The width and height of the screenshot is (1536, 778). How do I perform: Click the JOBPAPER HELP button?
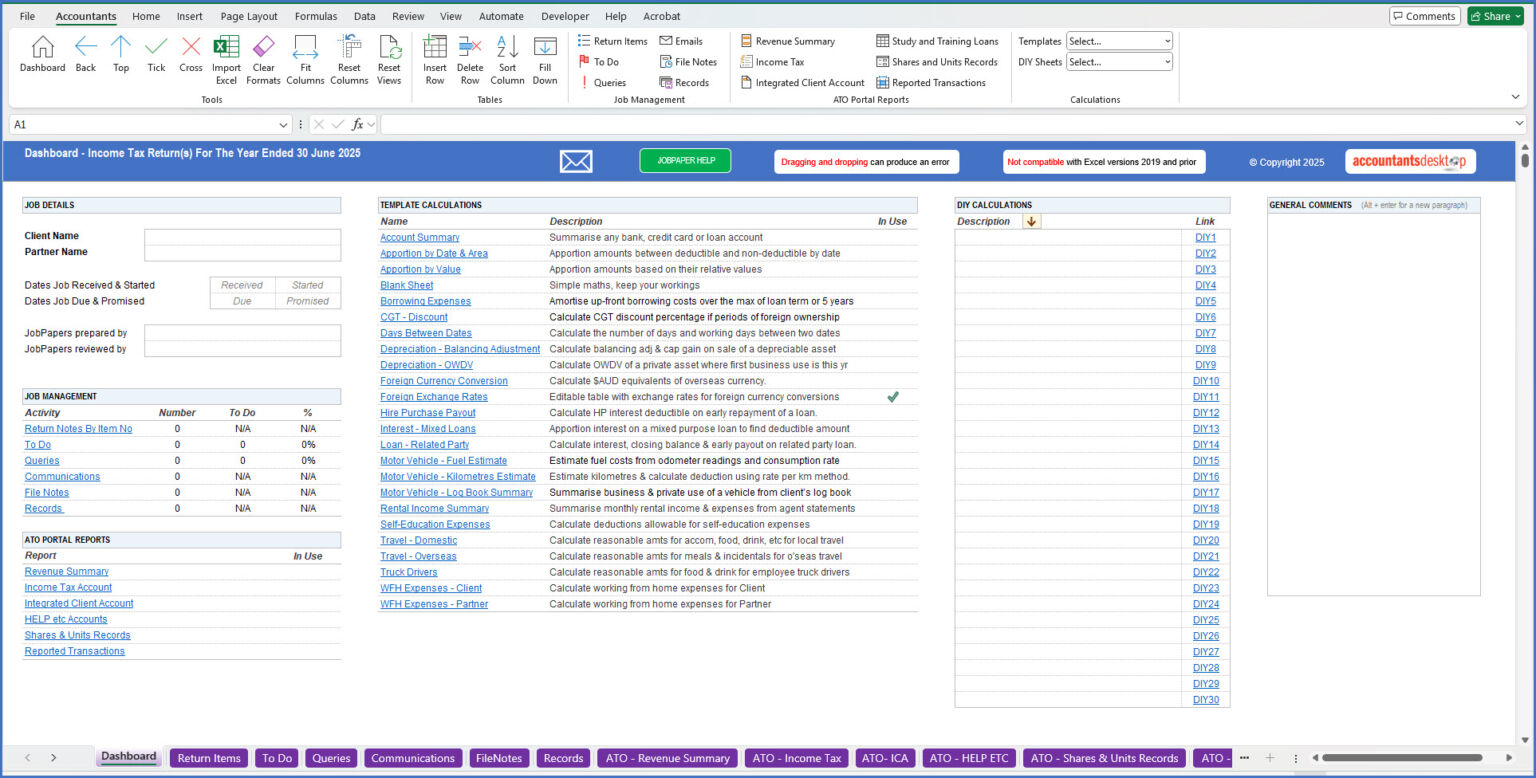point(685,160)
